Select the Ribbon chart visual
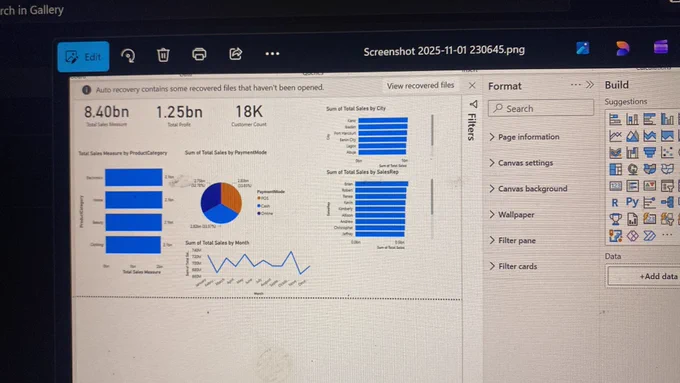The image size is (680, 383). 615,153
